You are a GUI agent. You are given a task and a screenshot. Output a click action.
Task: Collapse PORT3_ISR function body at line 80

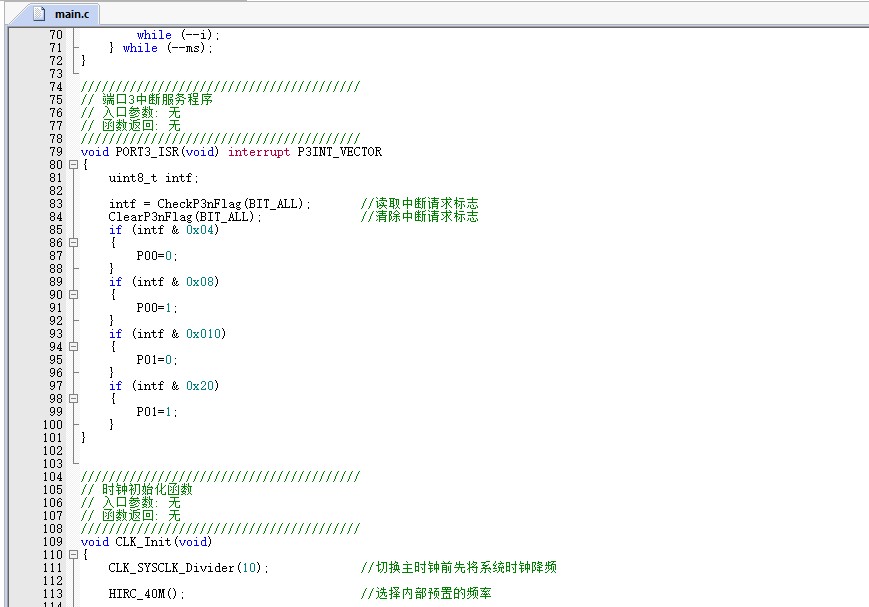pos(73,165)
